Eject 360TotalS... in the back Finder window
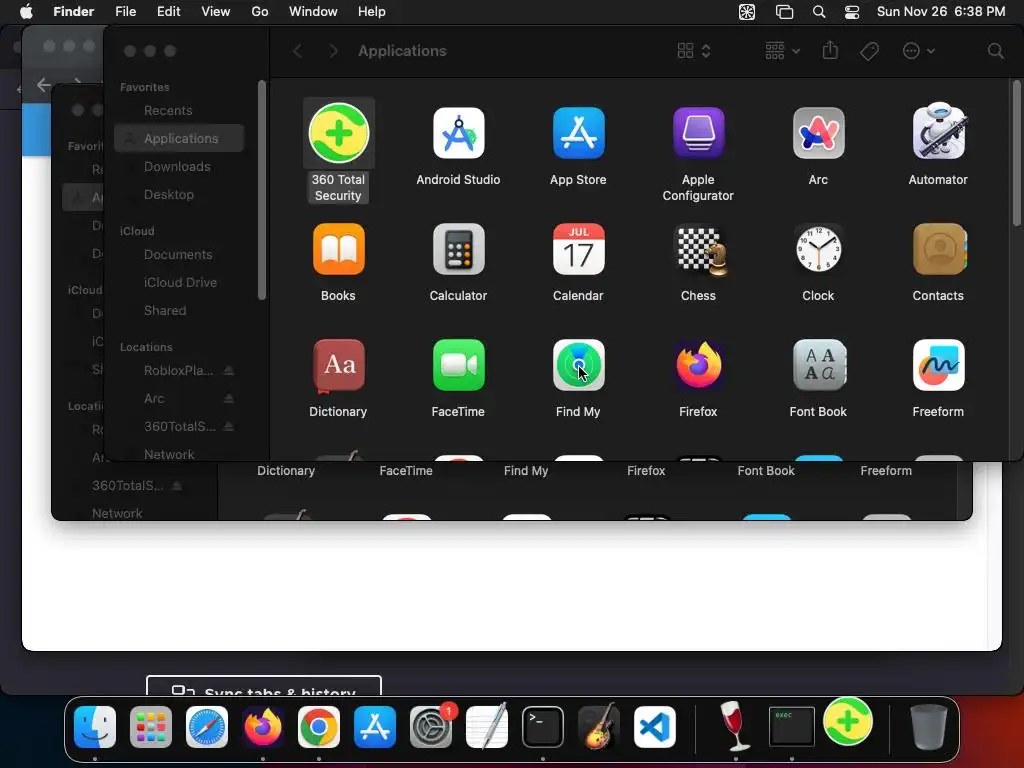The image size is (1024, 768). 176,485
